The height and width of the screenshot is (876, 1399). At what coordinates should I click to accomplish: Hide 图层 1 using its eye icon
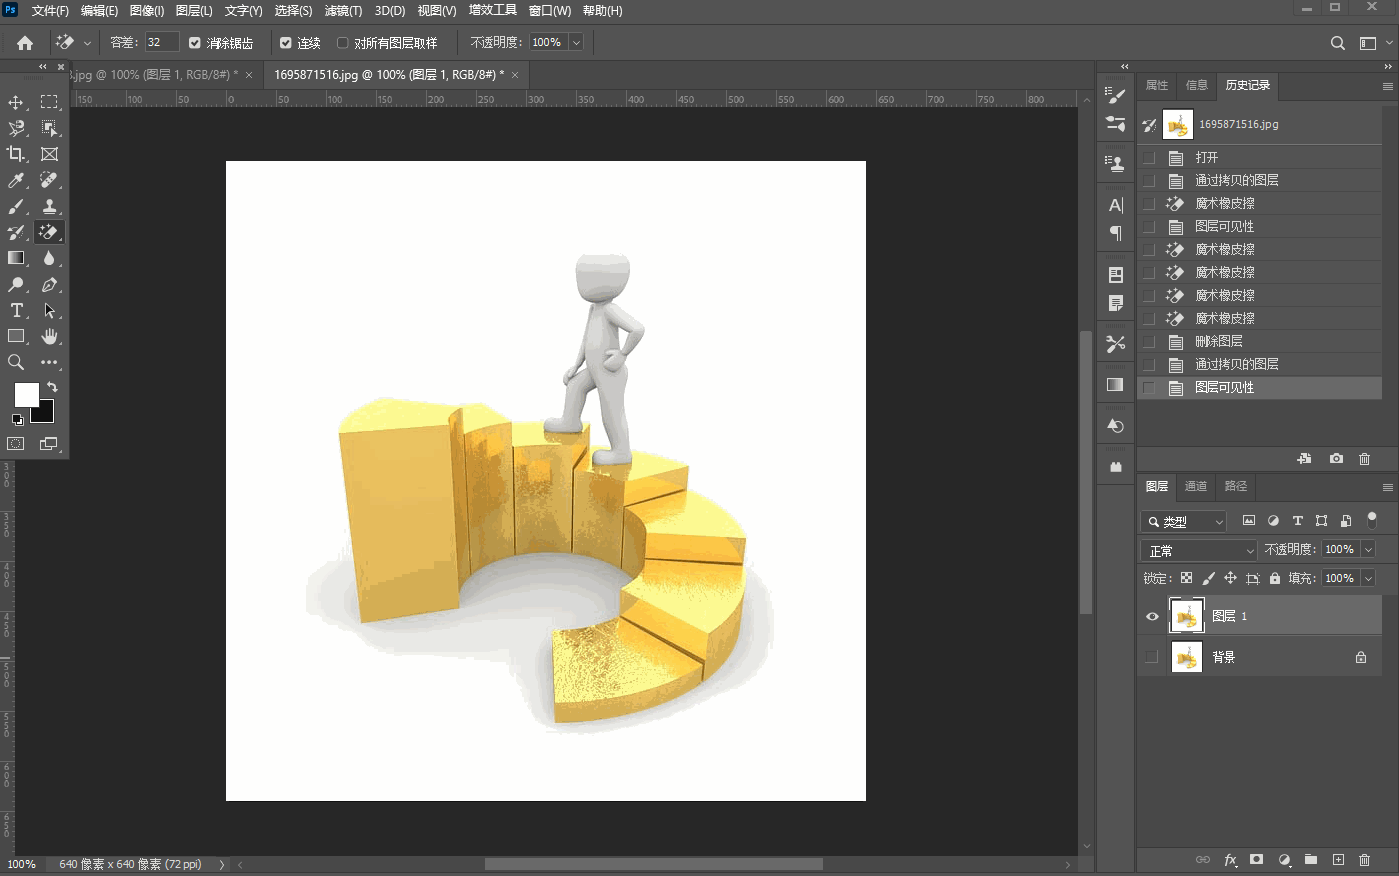[x=1152, y=616]
